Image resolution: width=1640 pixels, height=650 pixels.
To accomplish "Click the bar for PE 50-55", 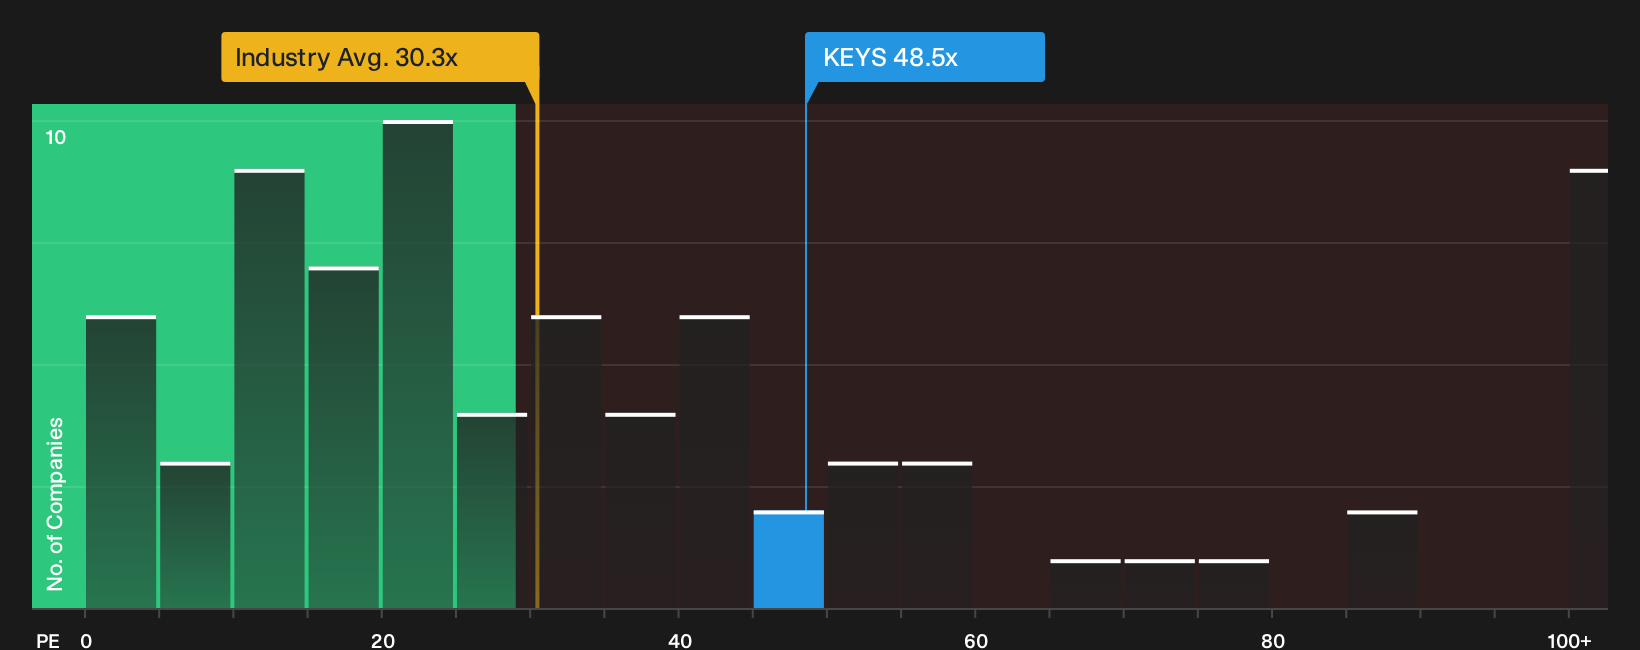I will (863, 535).
